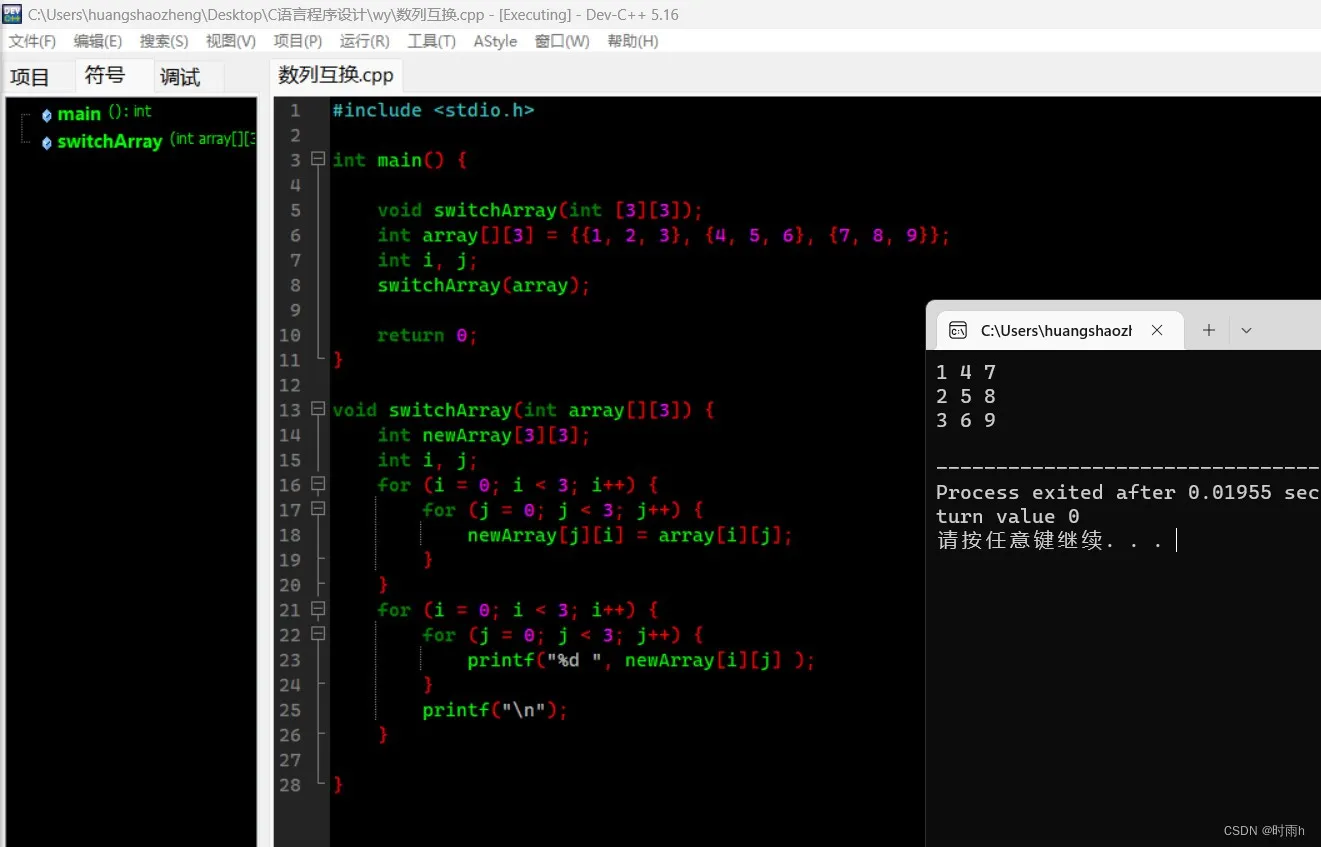This screenshot has height=847, width=1321.
Task: Open the console tab dropdown chevron
Action: (1246, 330)
